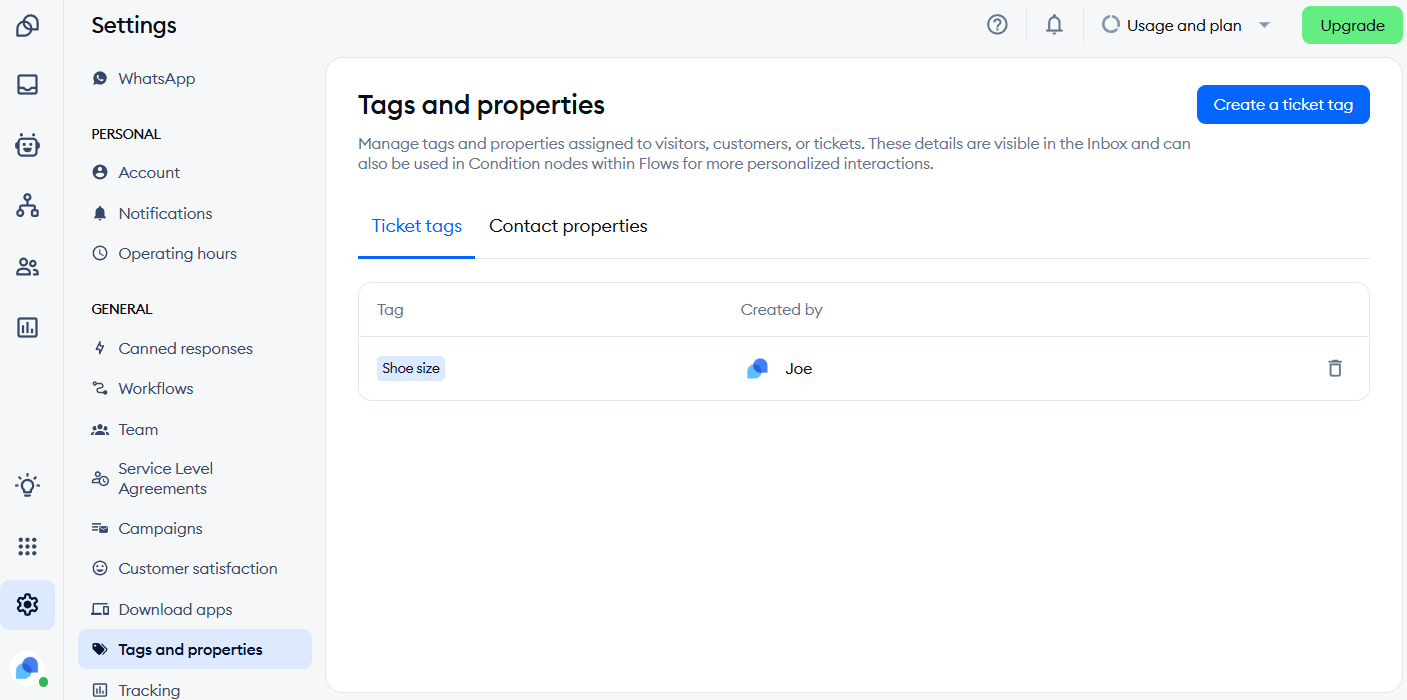Screen dimensions: 1407x700
Task: Open the user avatar at bottom left
Action: tap(28, 668)
